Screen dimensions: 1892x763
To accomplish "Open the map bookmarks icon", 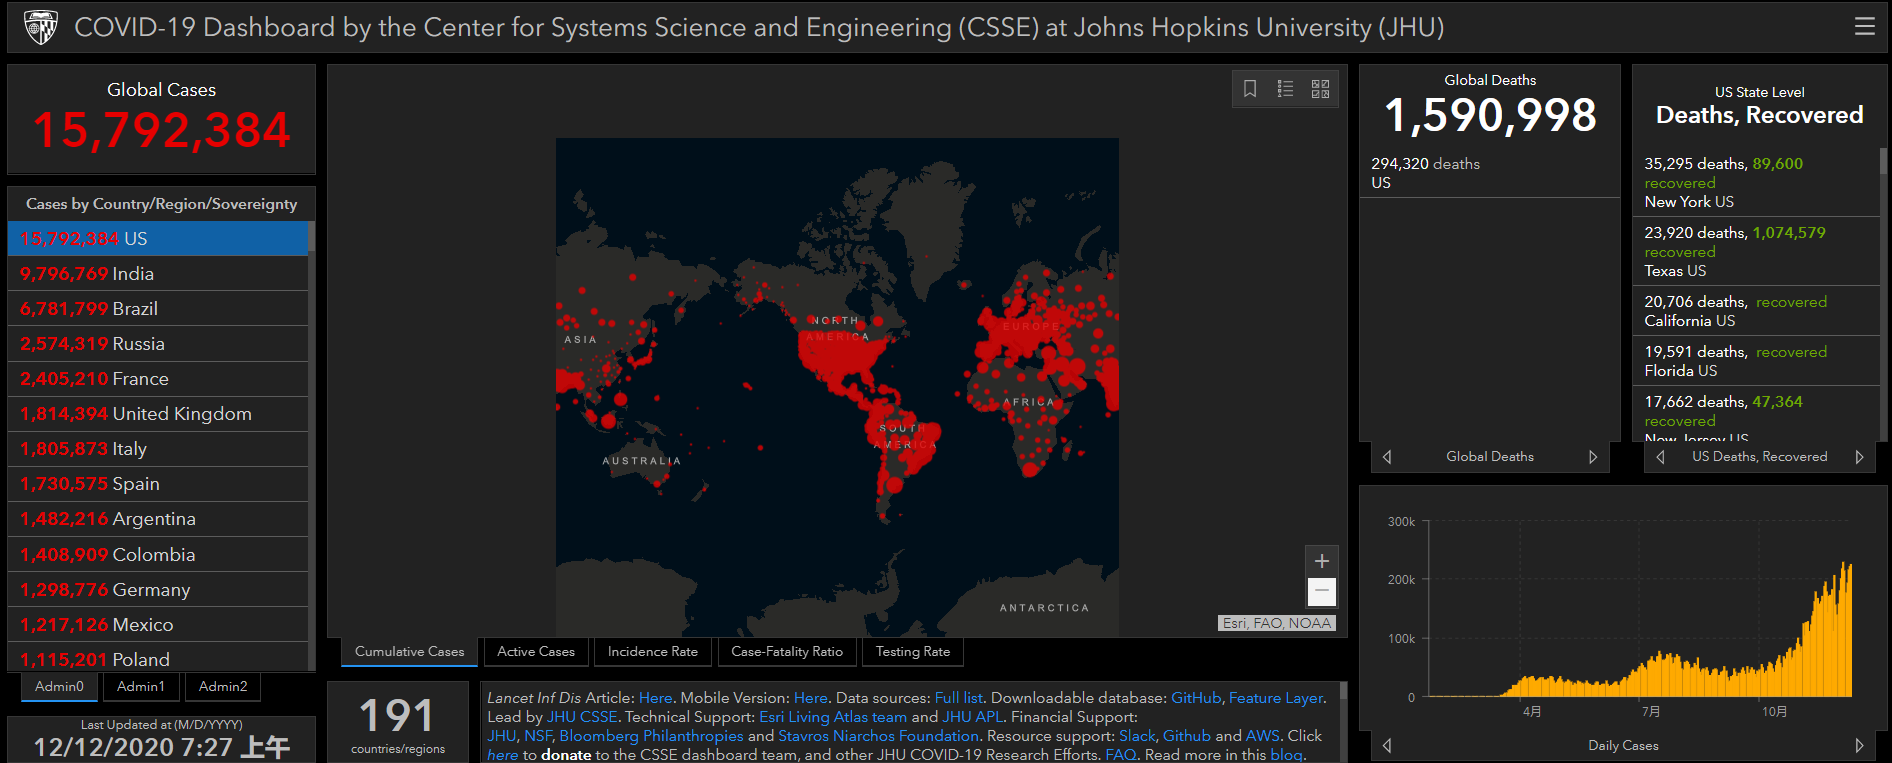I will pos(1250,89).
